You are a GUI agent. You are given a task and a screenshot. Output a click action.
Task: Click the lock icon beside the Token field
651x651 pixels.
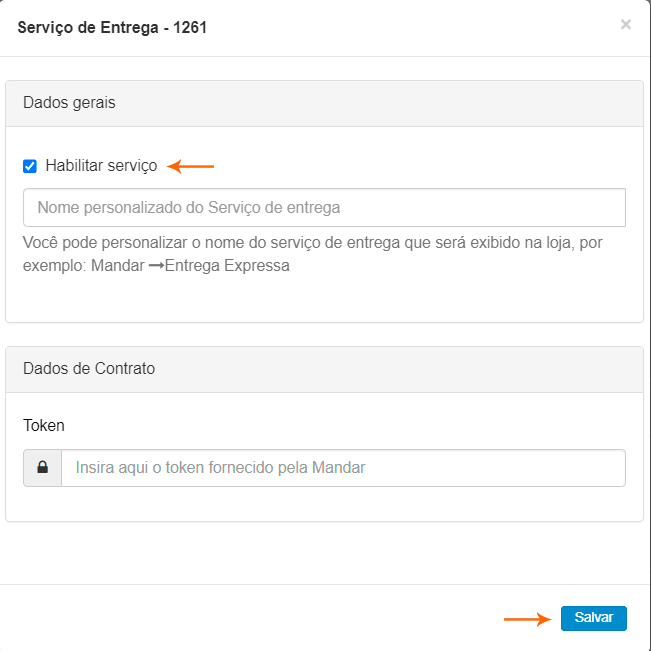point(43,467)
